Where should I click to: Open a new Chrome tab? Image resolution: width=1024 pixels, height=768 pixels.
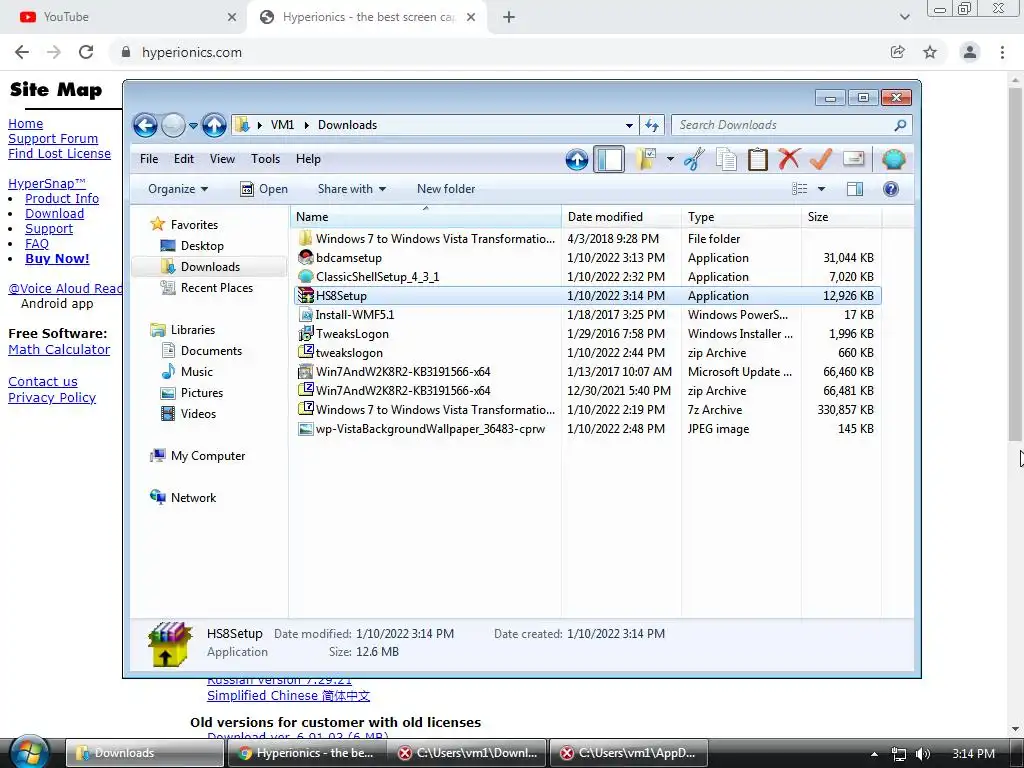(x=509, y=17)
